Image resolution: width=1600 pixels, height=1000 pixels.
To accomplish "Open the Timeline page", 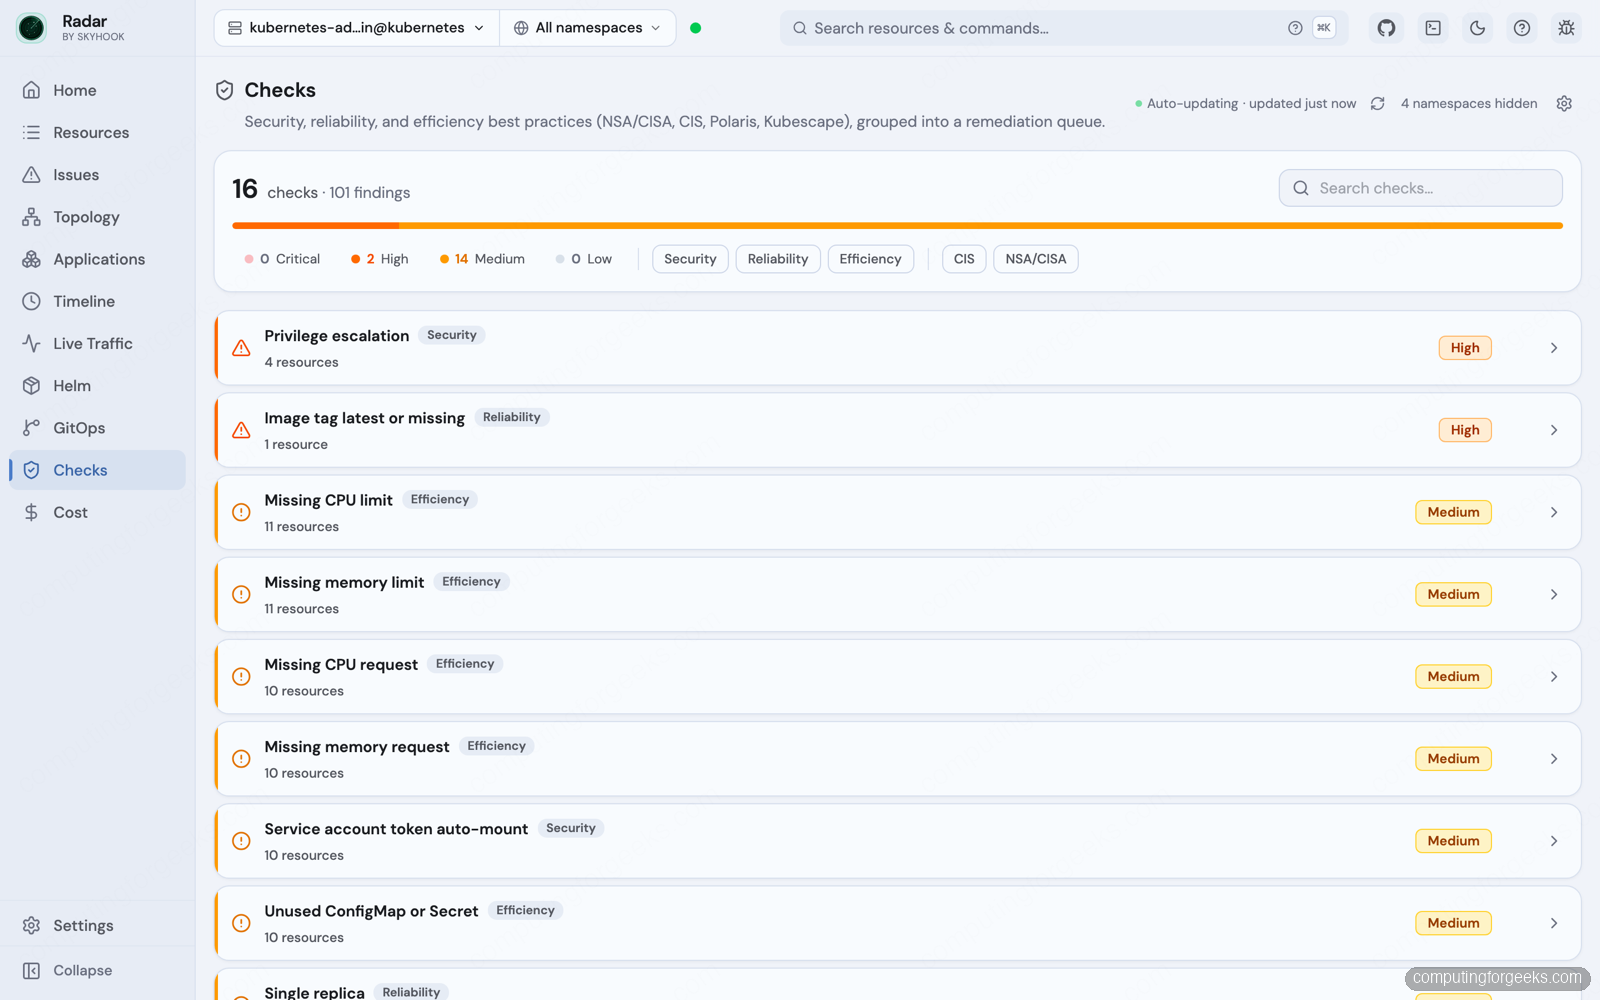I will [x=97, y=301].
